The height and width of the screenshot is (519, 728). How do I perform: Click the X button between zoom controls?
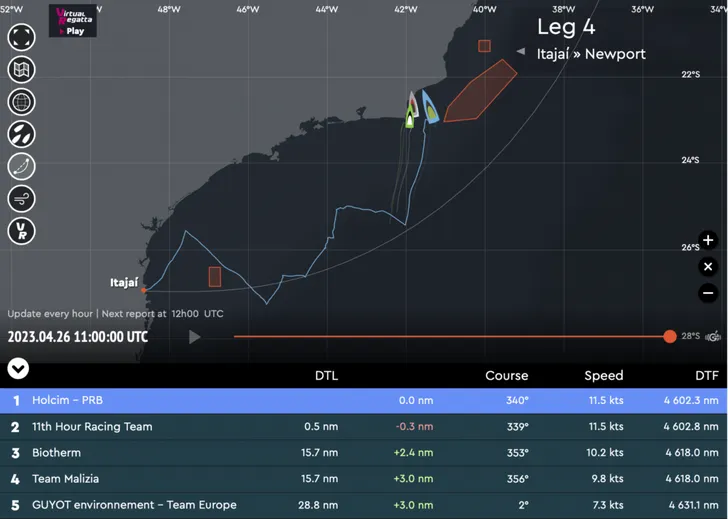click(708, 267)
